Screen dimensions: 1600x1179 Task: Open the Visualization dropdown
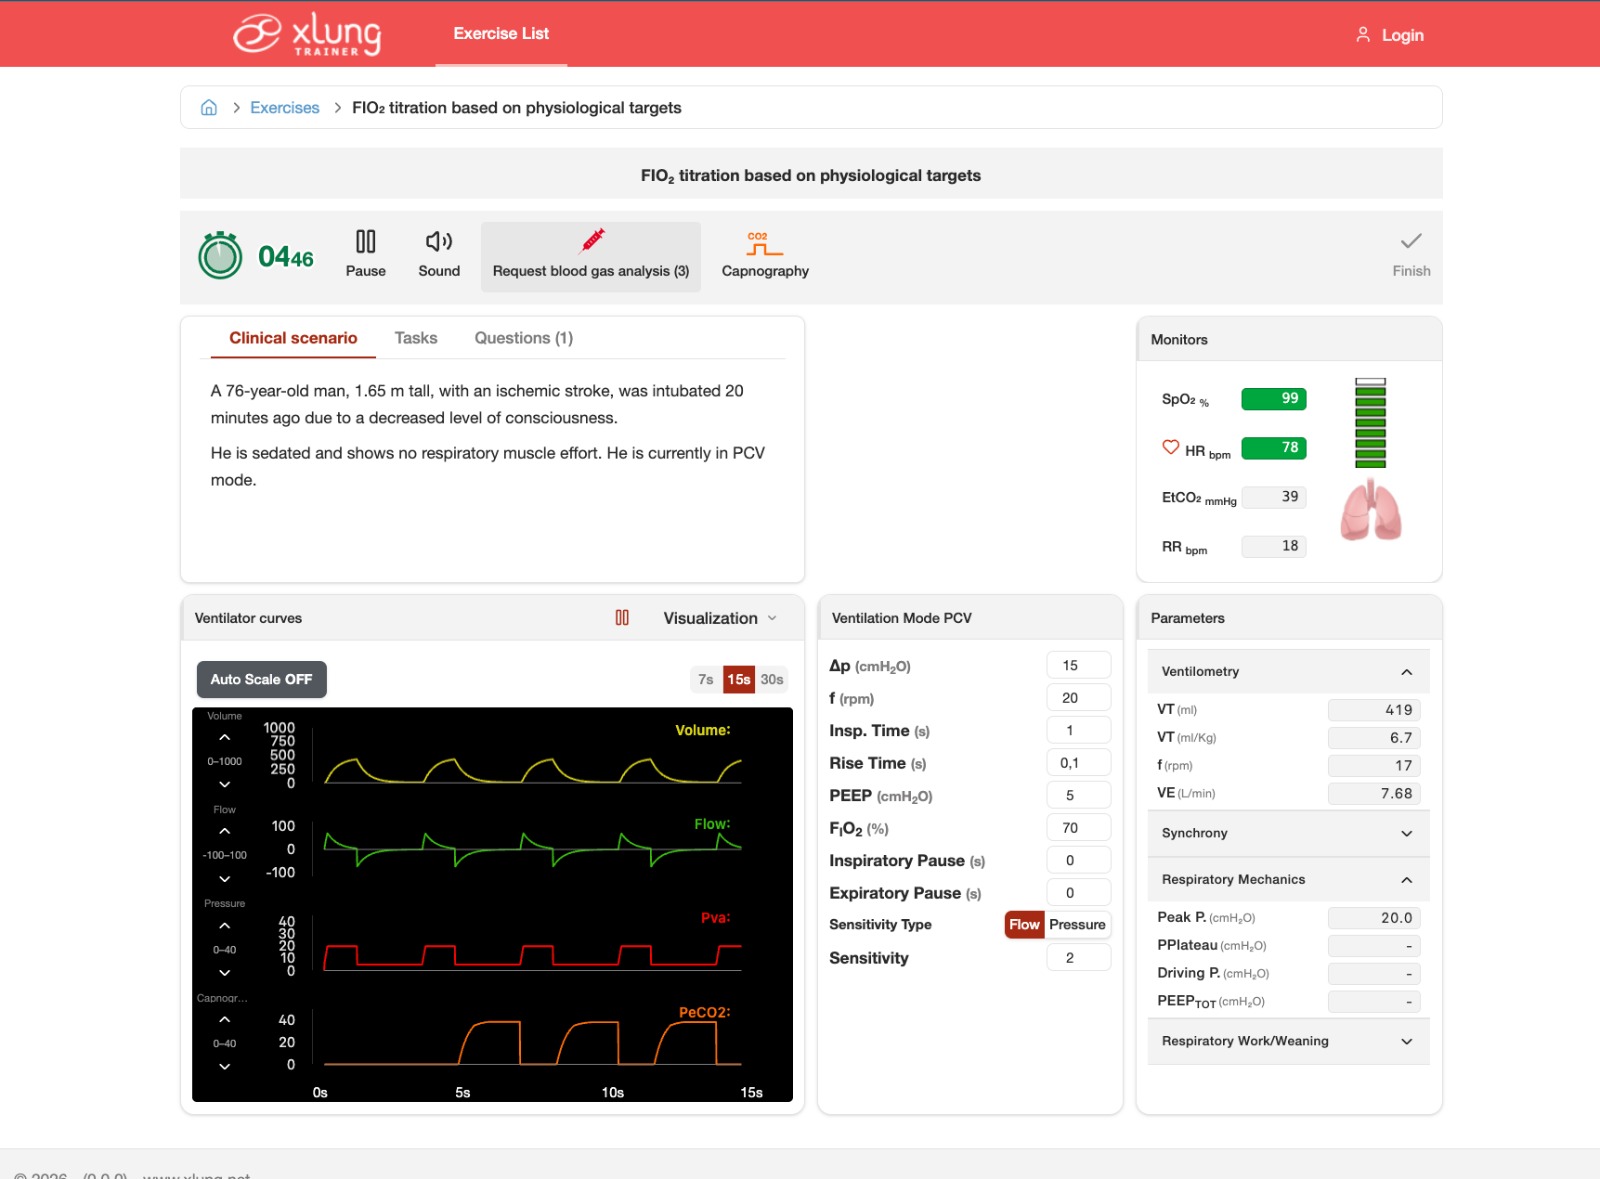pyautogui.click(x=720, y=618)
